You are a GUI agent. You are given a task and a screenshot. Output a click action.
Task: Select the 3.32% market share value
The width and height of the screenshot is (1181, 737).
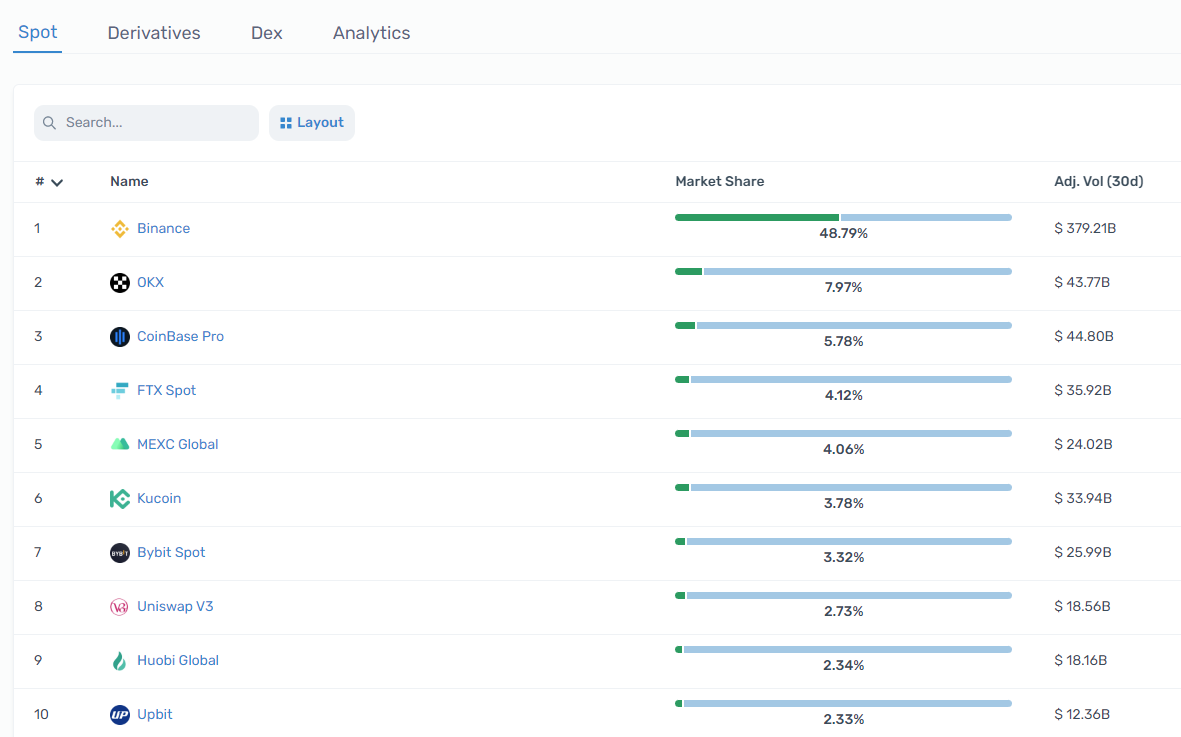[x=844, y=557]
